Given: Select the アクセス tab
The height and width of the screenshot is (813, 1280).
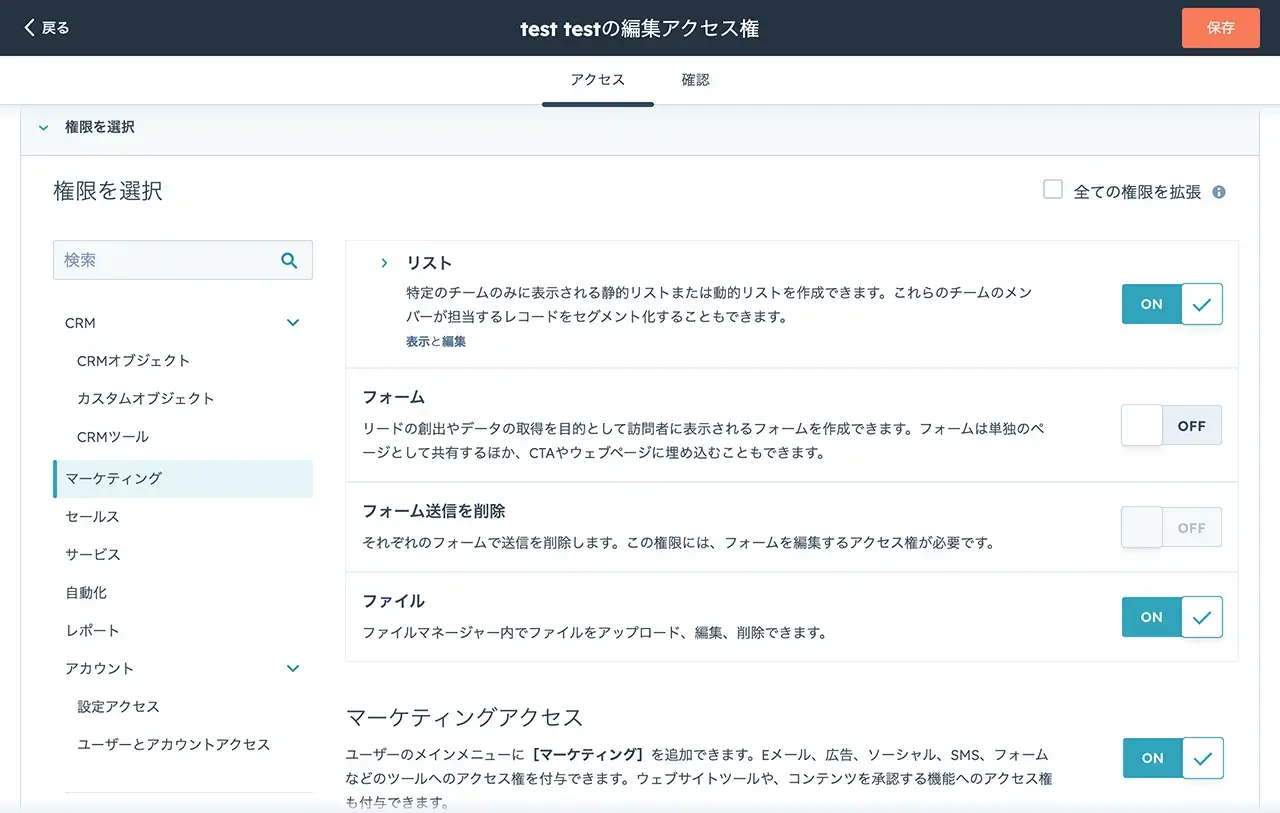Looking at the screenshot, I should [597, 80].
